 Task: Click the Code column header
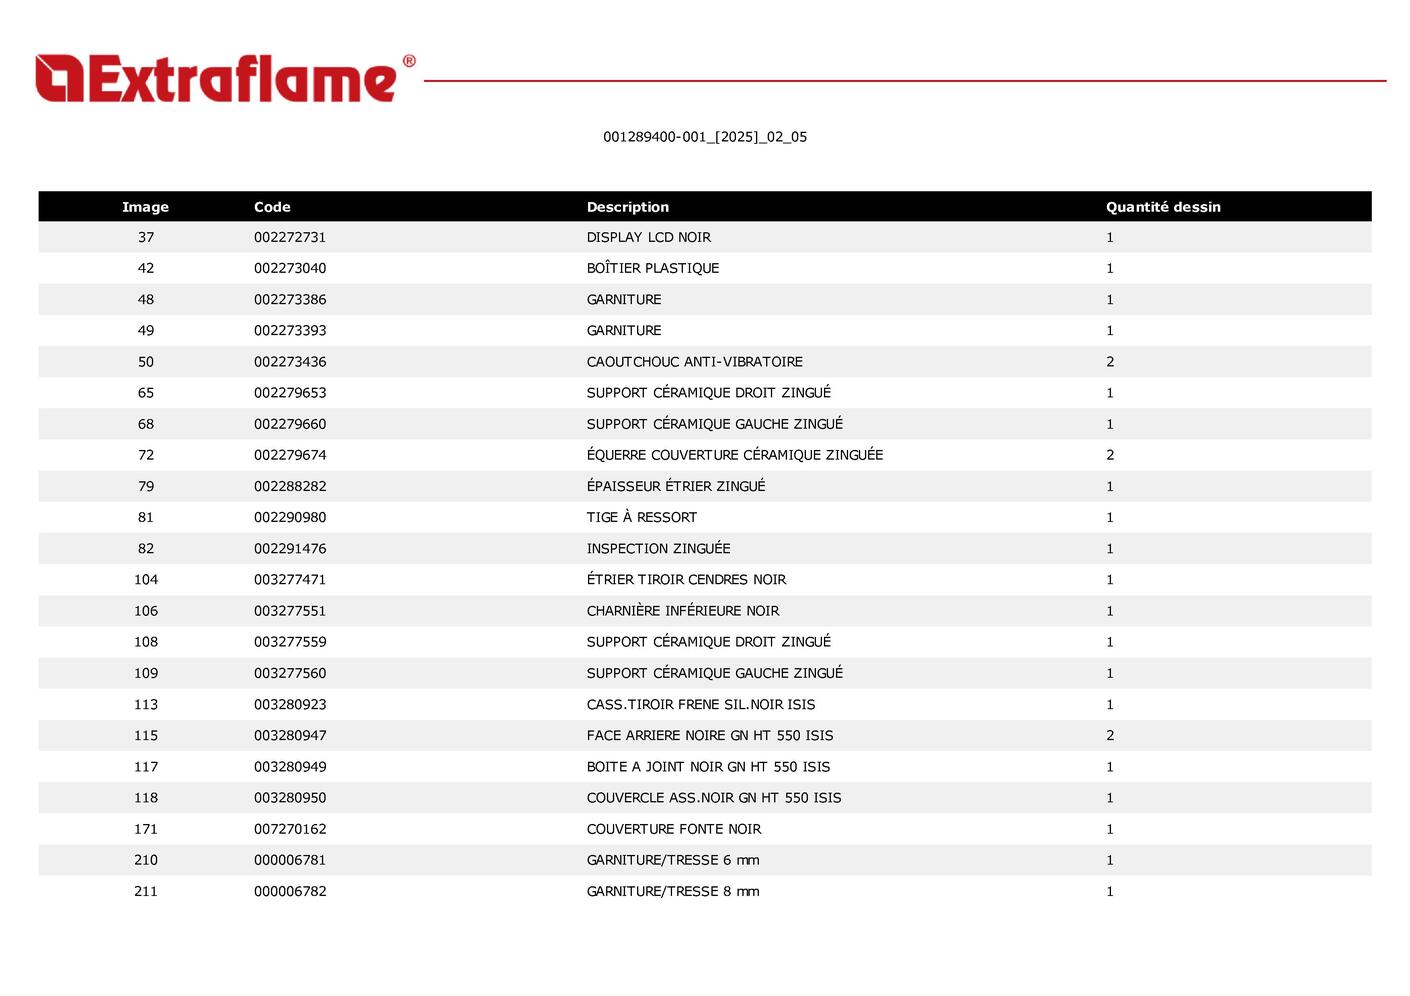[x=272, y=207]
